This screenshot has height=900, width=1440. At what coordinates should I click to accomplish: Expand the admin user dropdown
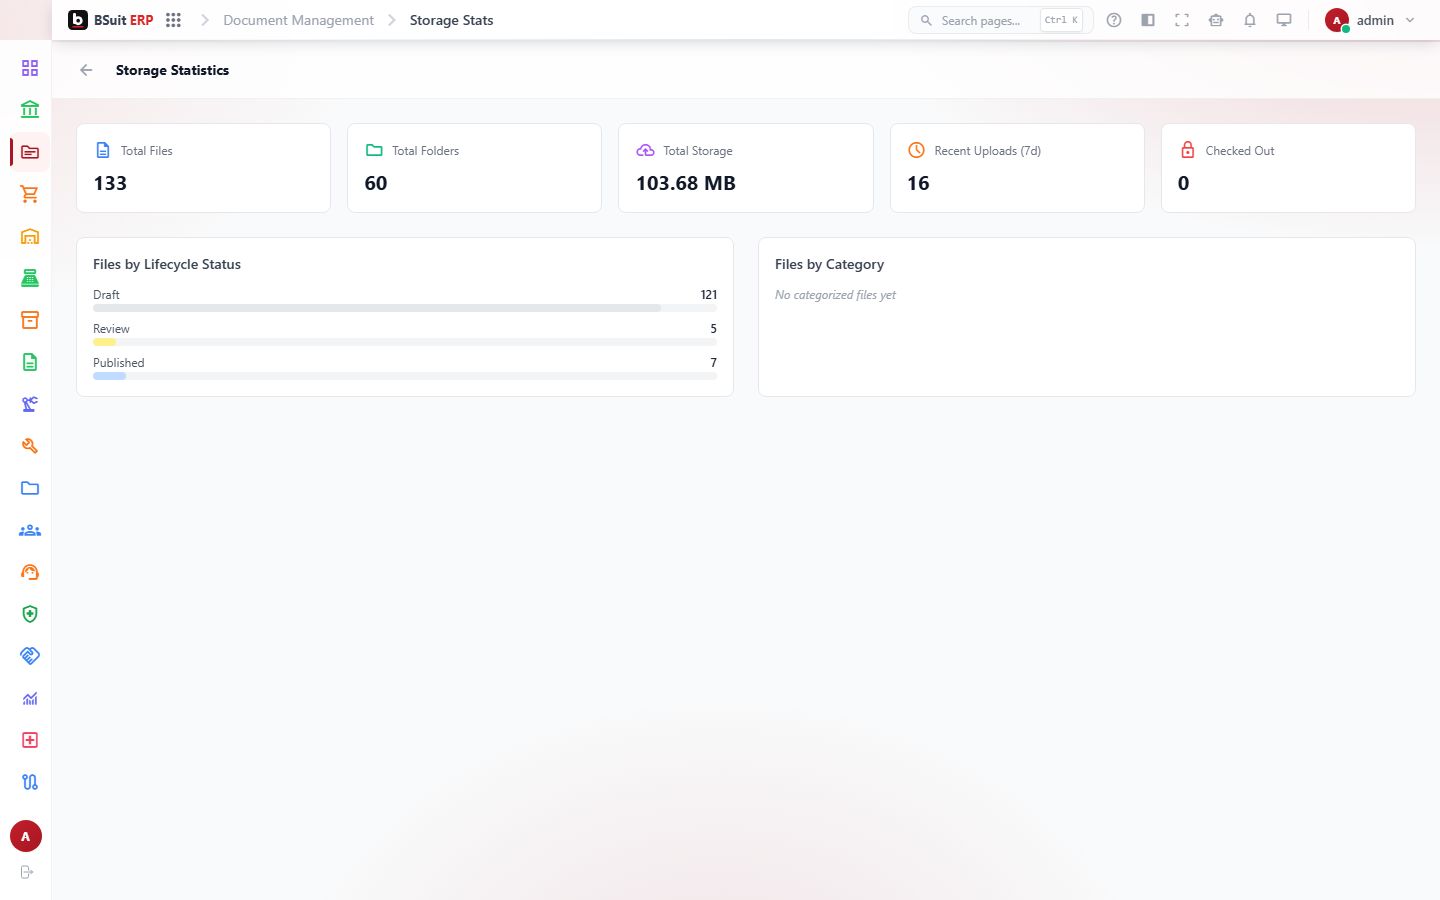(1370, 20)
